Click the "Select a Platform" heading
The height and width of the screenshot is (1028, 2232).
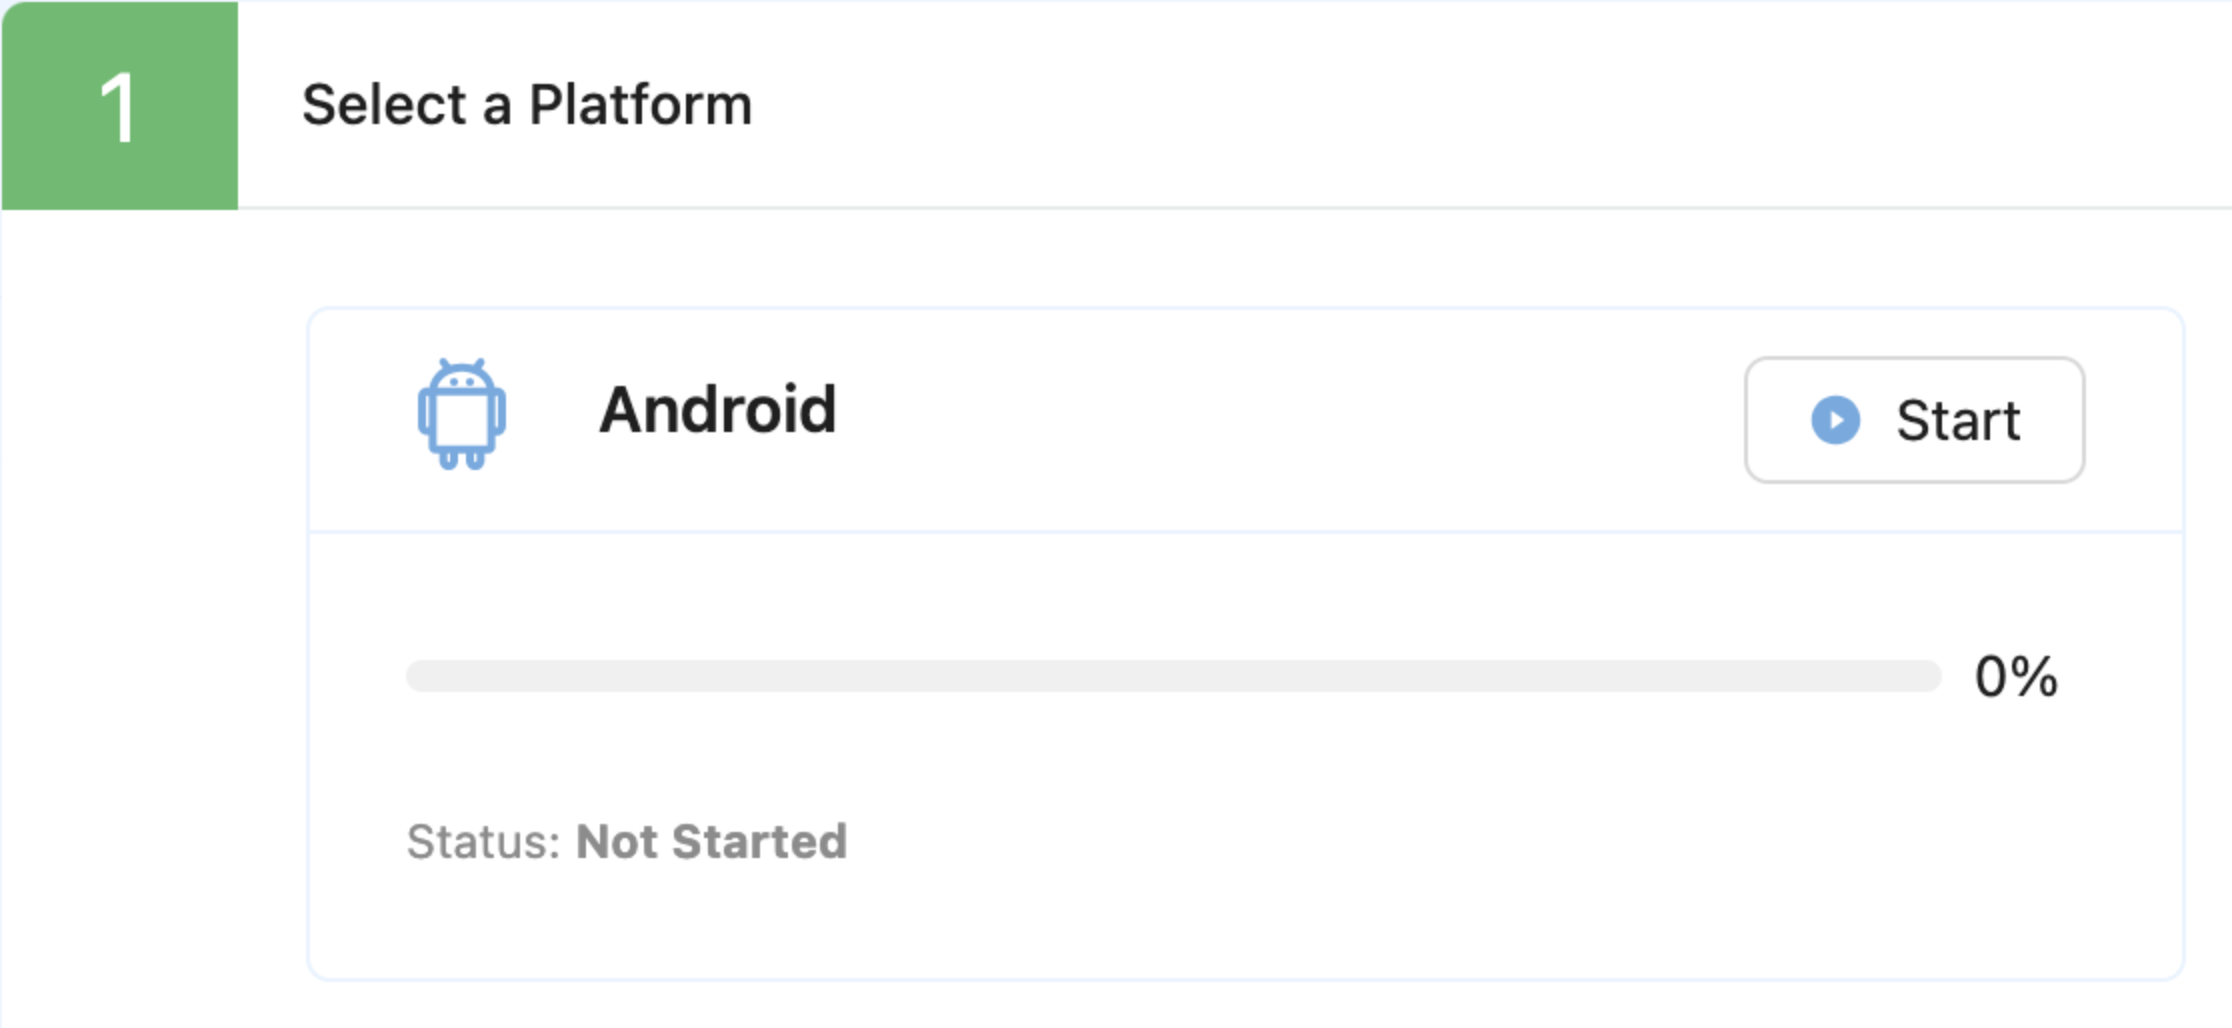coord(526,105)
